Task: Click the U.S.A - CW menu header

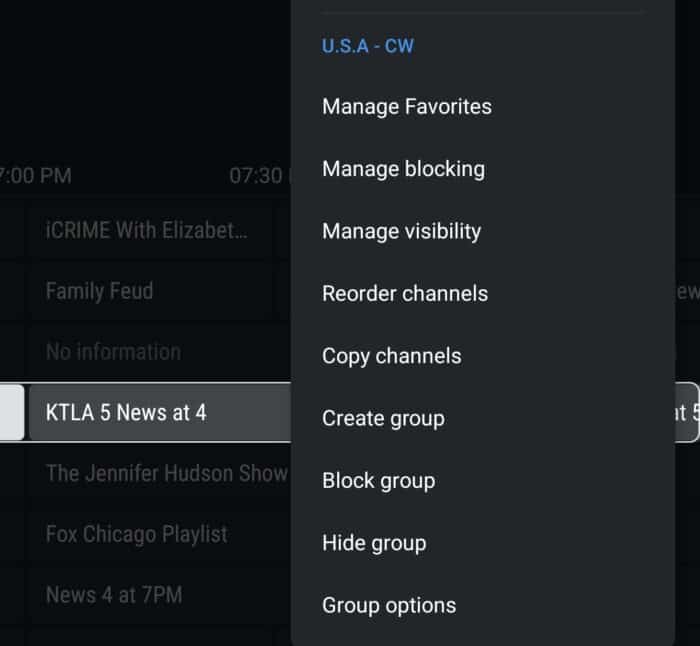Action: [367, 46]
